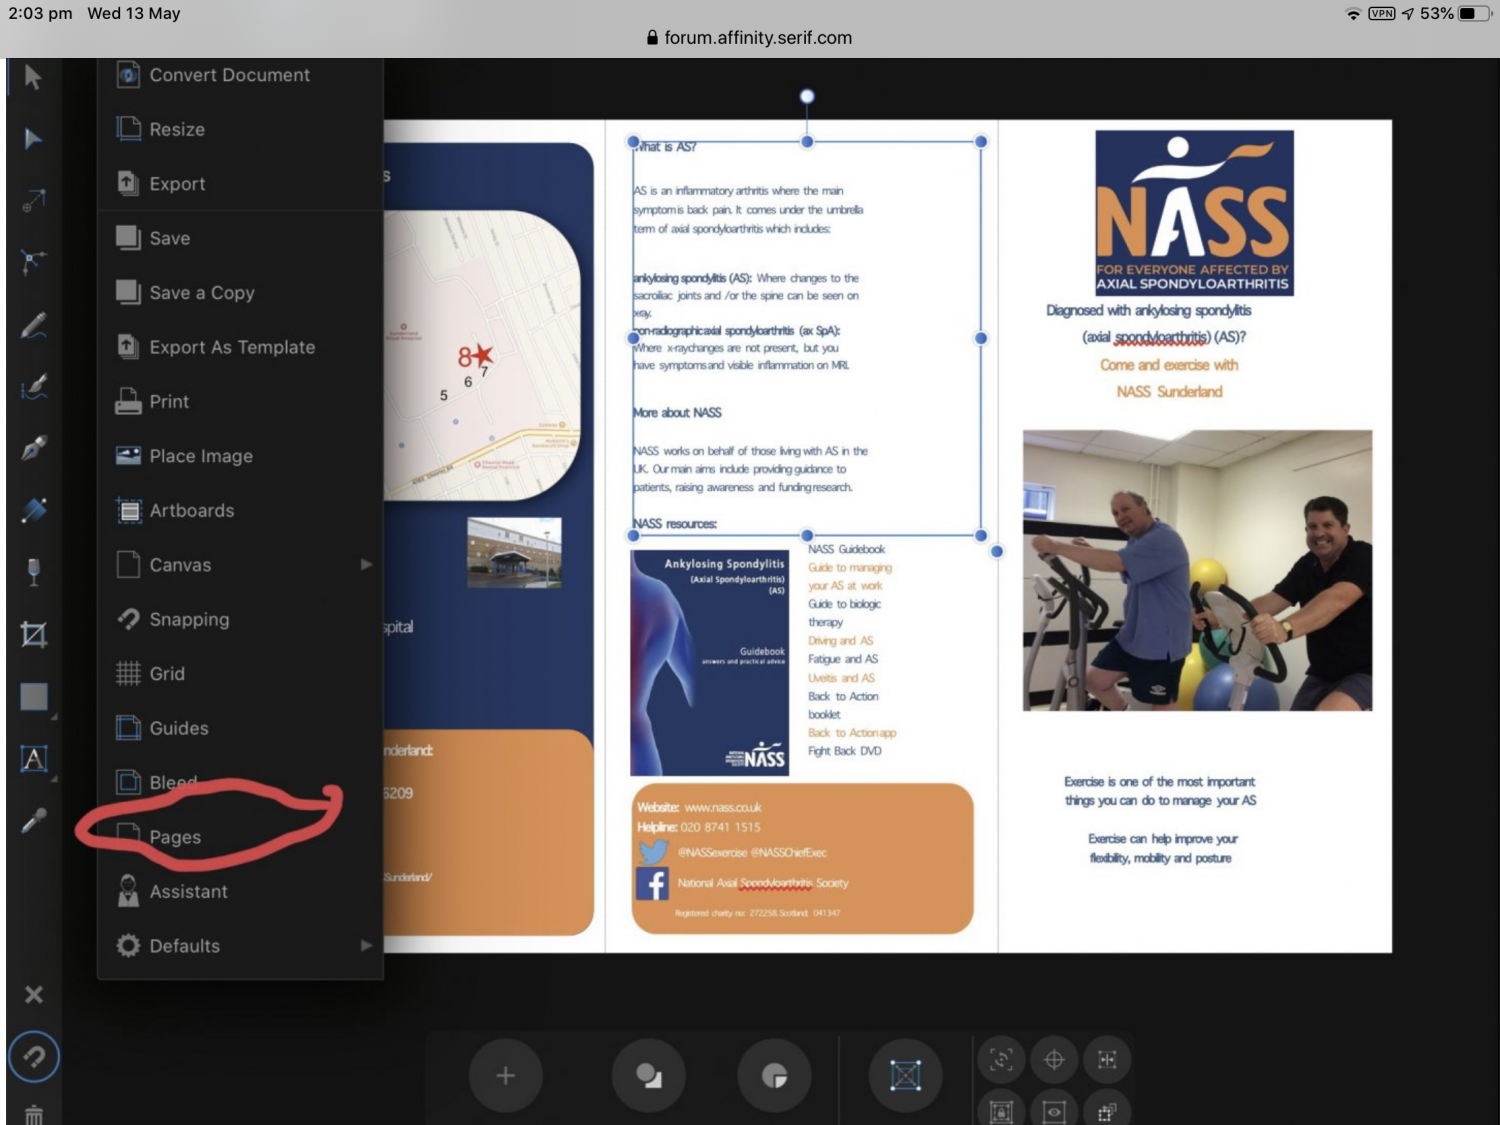Tap text flow handle outside frame's bottom-right
This screenshot has width=1500, height=1125.
click(x=996, y=551)
